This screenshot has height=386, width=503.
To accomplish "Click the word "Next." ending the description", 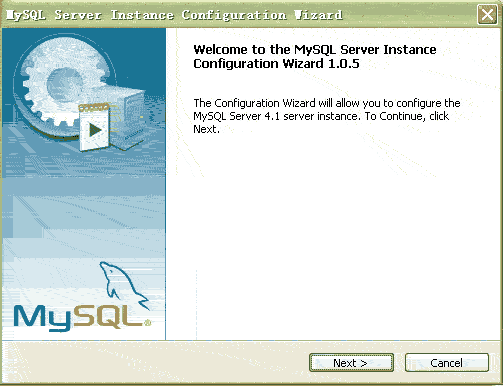I will pyautogui.click(x=206, y=129).
